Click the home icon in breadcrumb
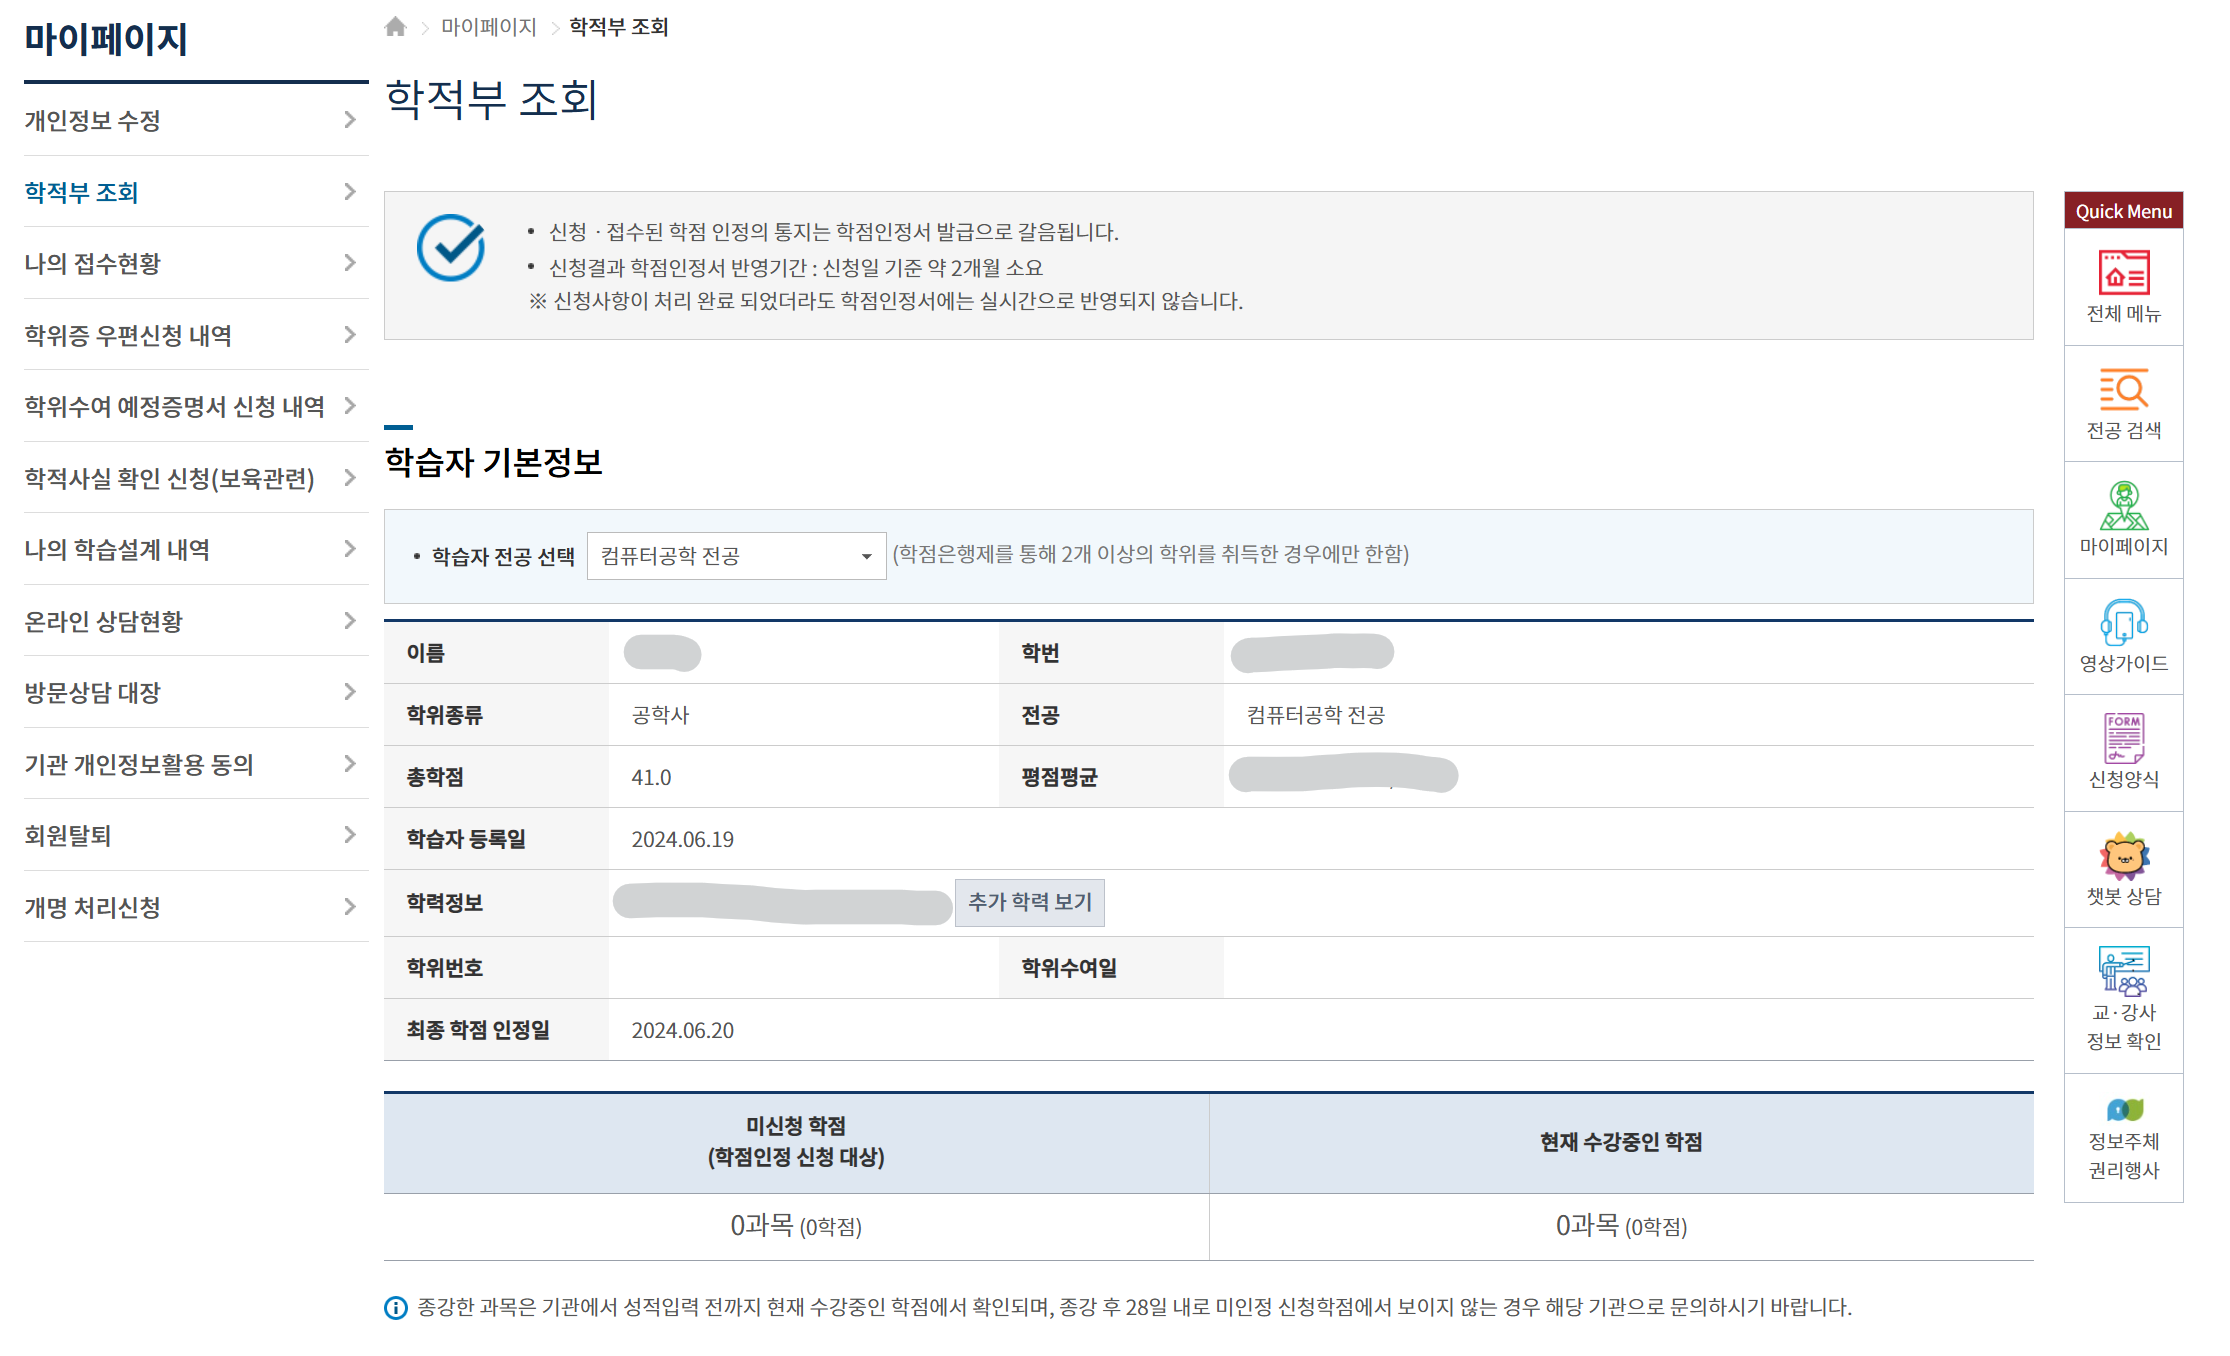This screenshot has width=2230, height=1356. (395, 27)
